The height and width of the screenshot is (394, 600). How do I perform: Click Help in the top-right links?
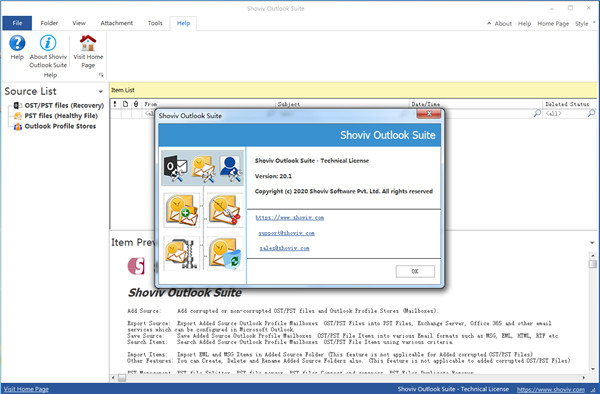tap(524, 24)
